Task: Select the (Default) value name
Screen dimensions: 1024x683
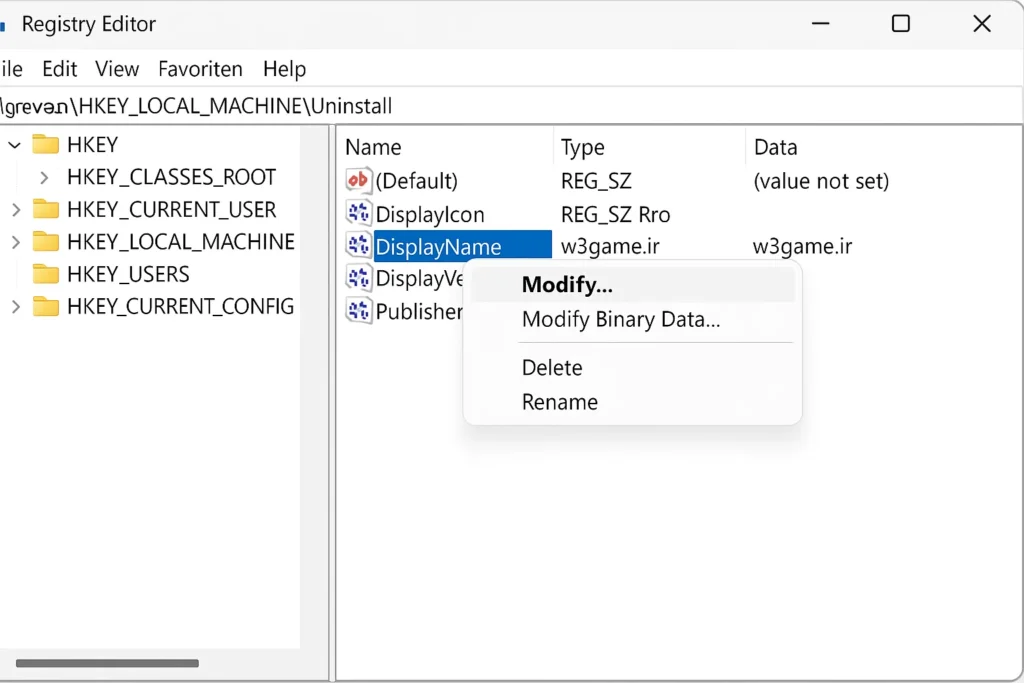Action: point(416,181)
